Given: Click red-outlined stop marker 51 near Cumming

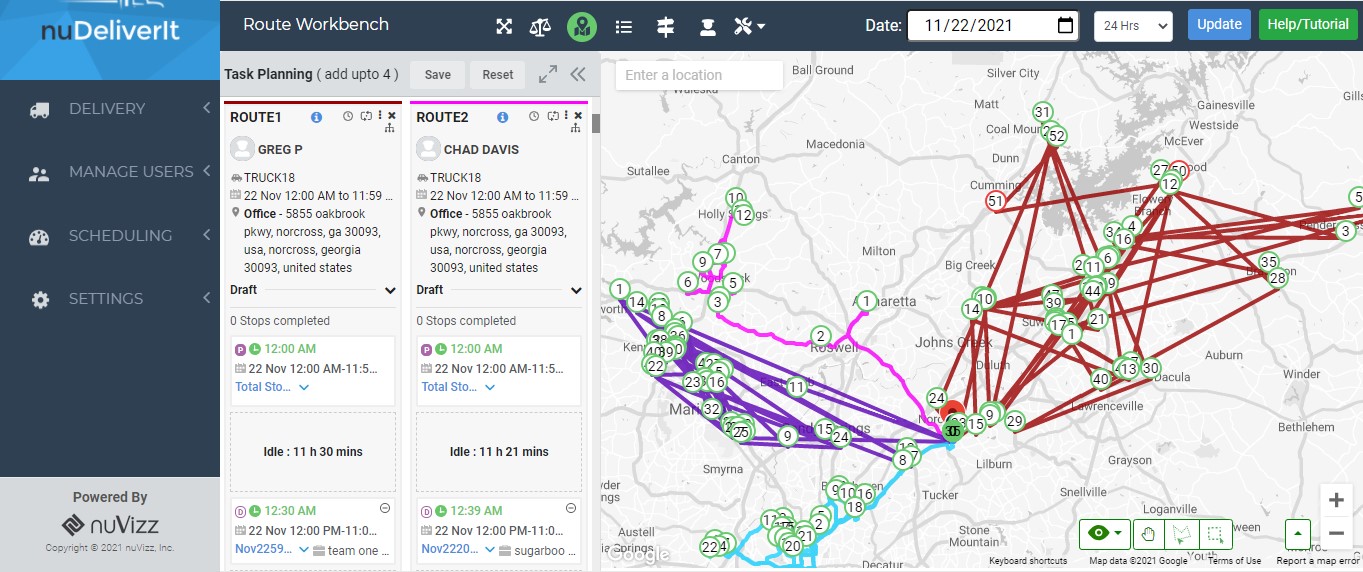Looking at the screenshot, I should [995, 201].
